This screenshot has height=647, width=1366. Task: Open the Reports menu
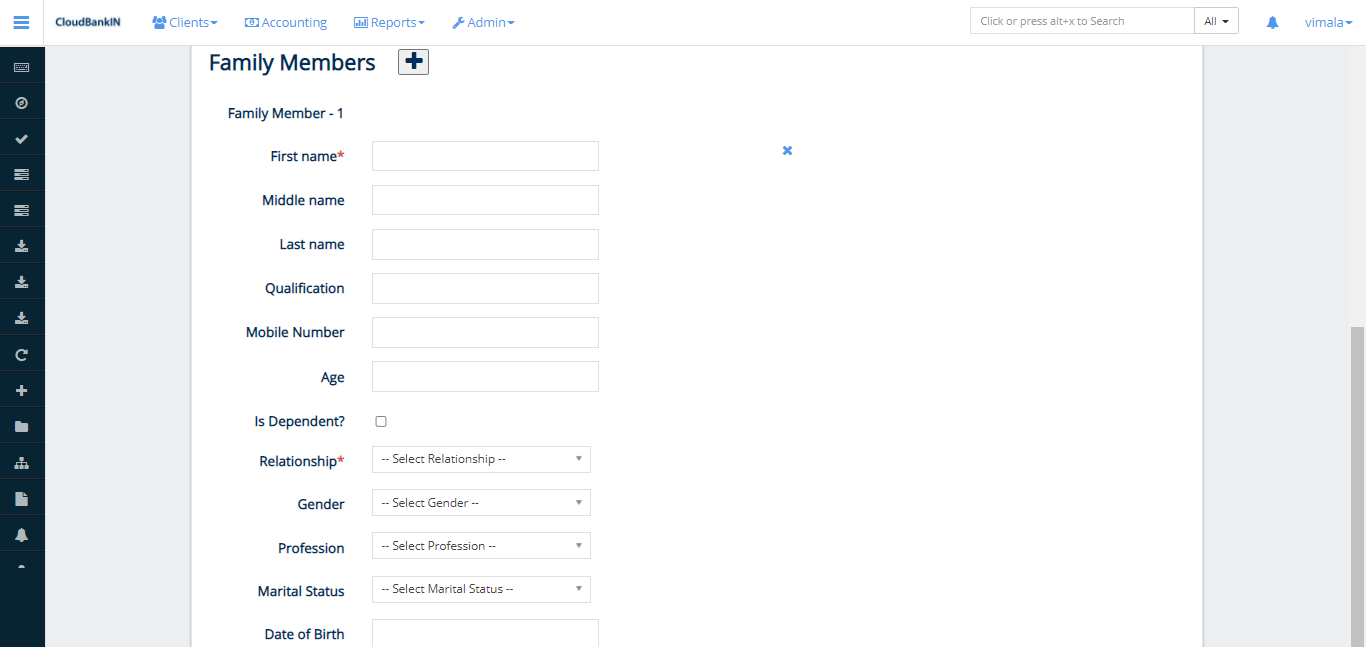(389, 22)
